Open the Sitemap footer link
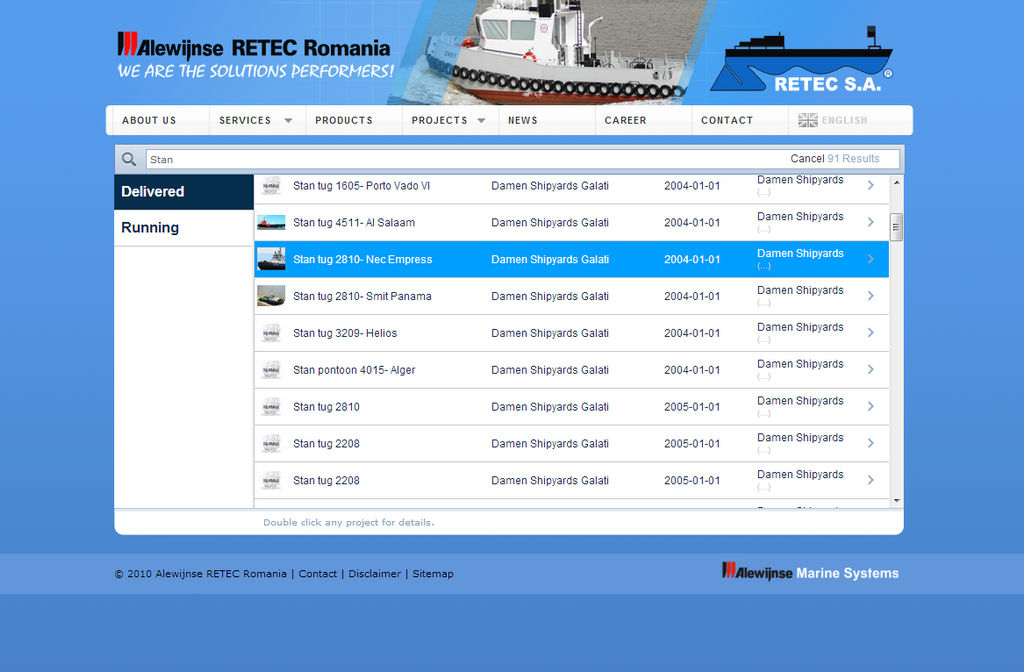Screen dimensions: 1024x672 [x=432, y=573]
